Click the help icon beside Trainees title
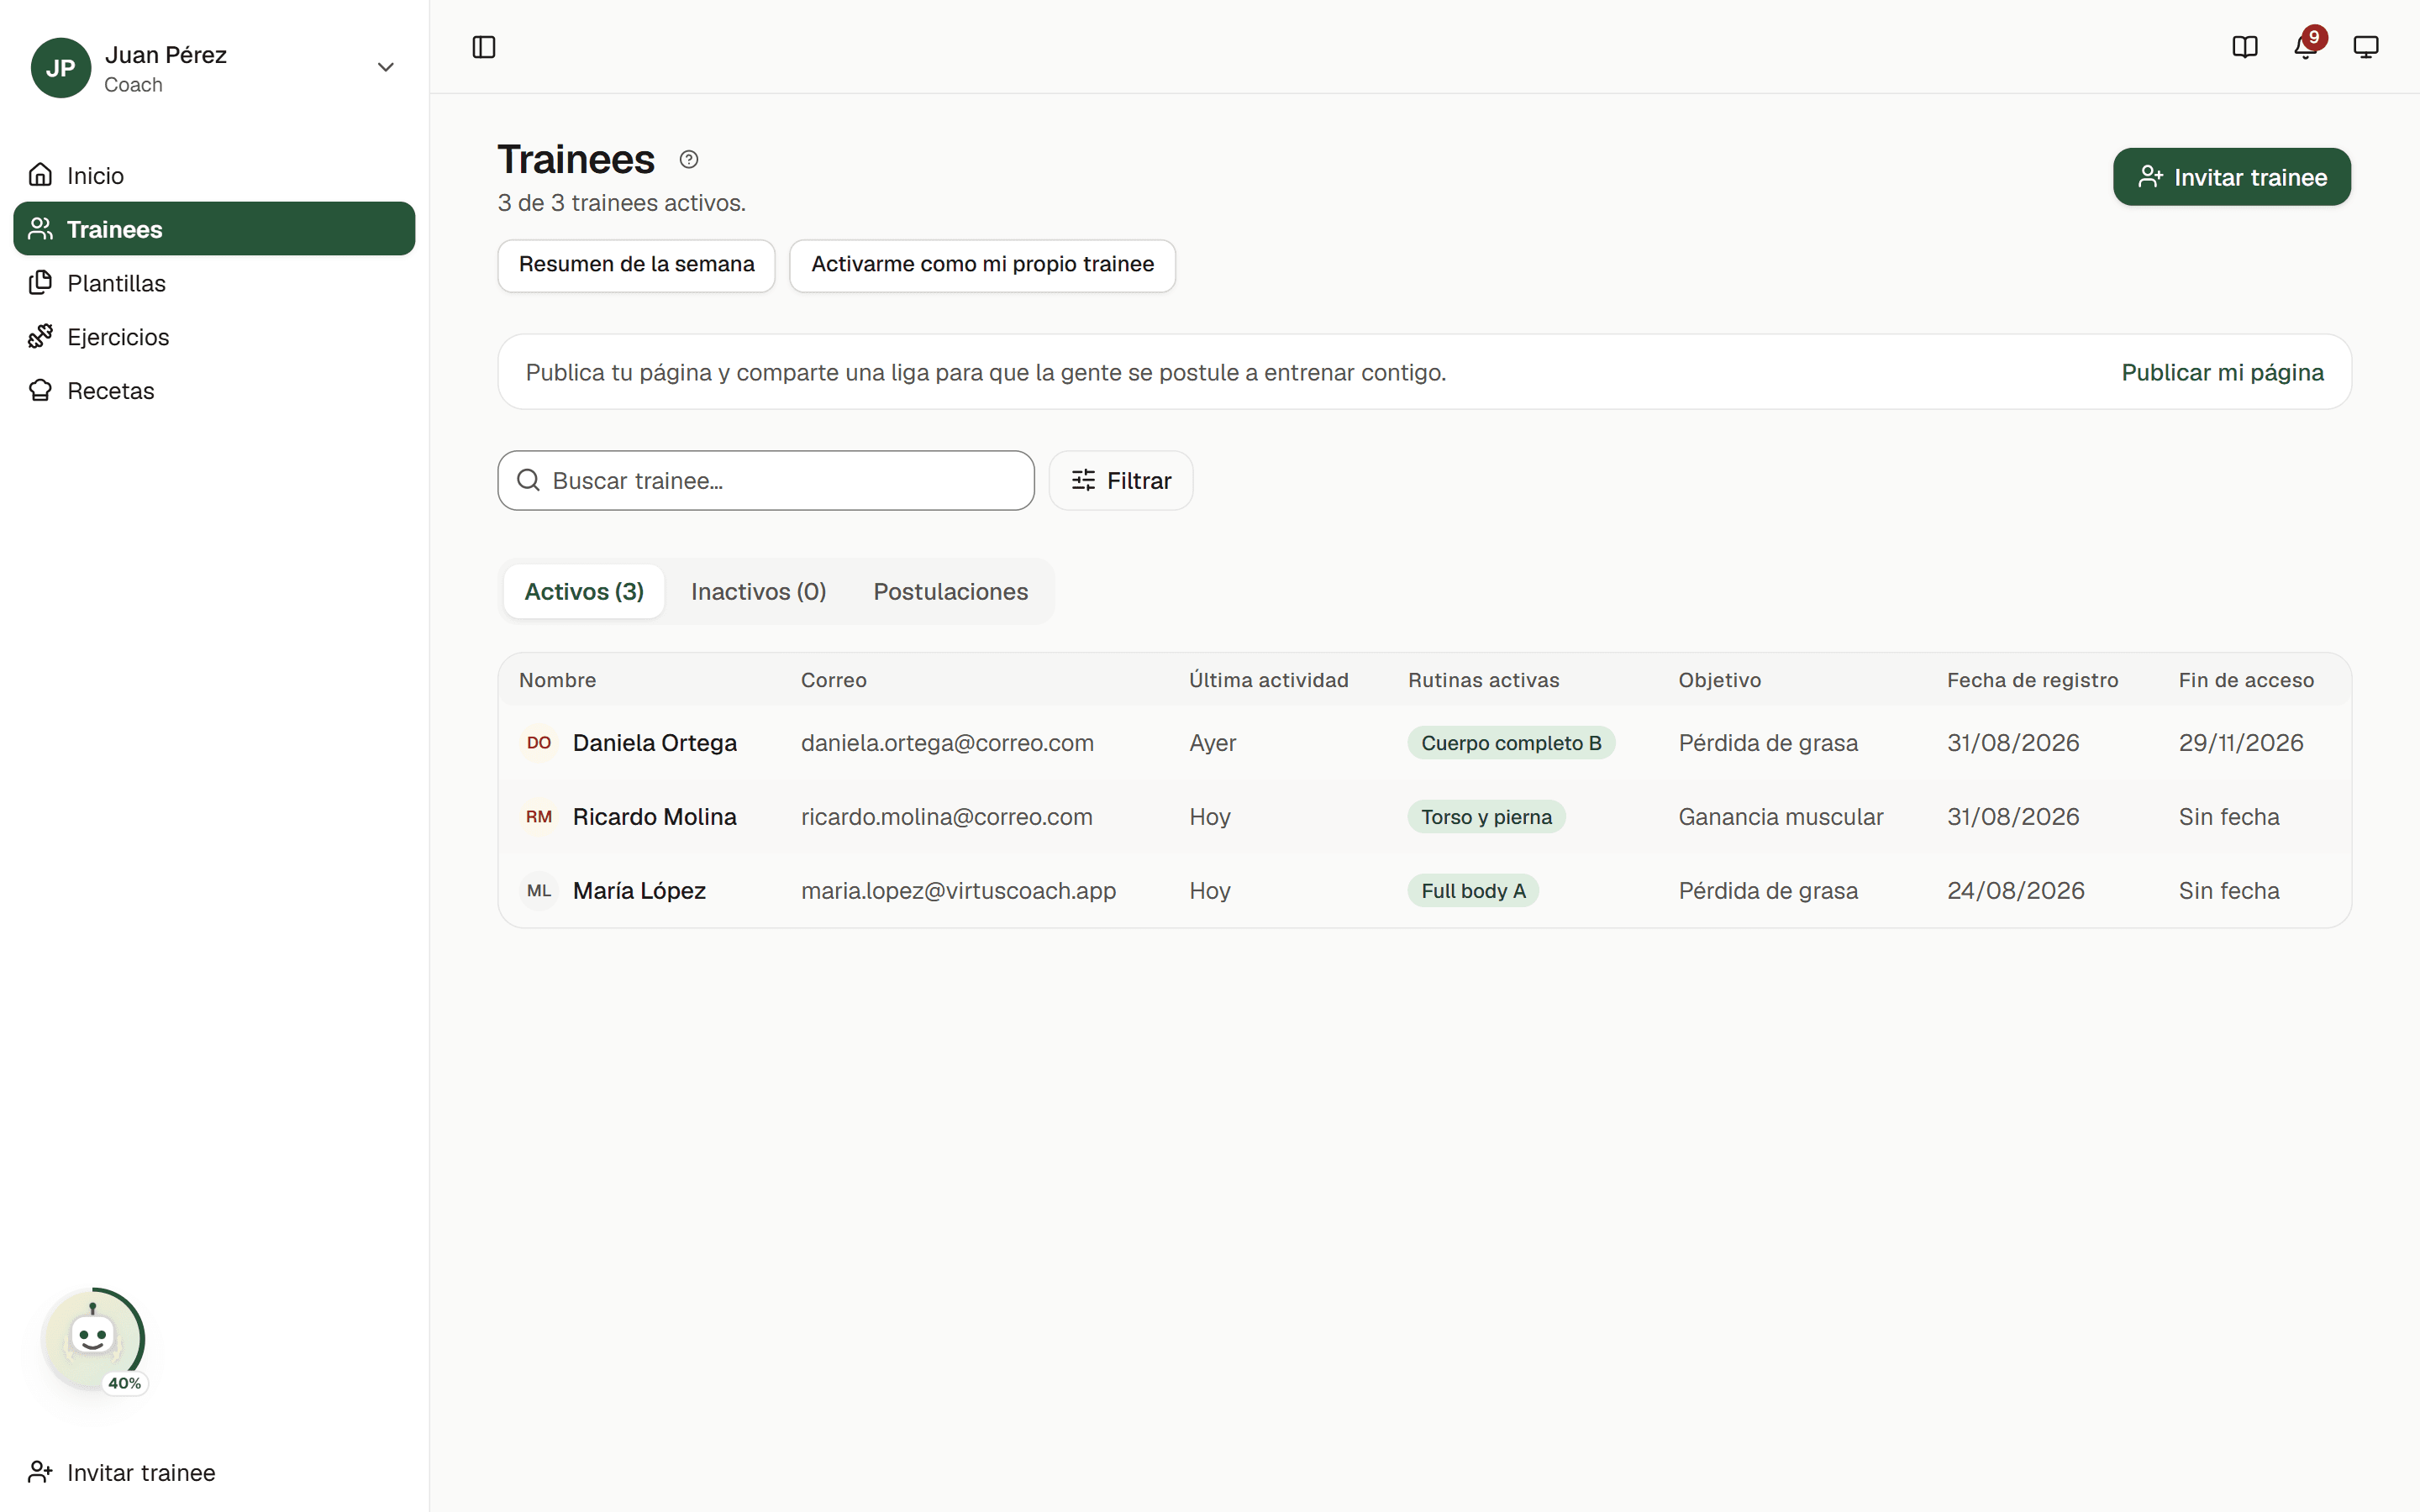2420x1512 pixels. point(689,159)
